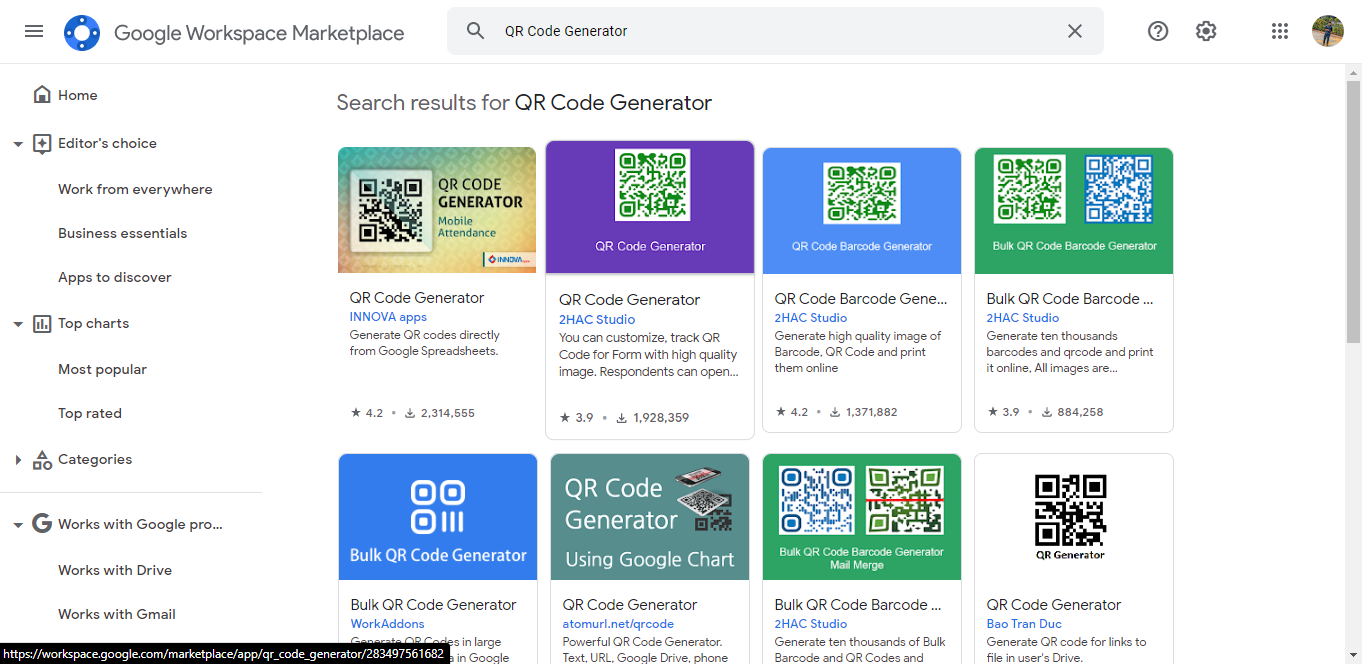The image size is (1362, 664).
Task: Click the user account avatar
Action: click(x=1328, y=31)
